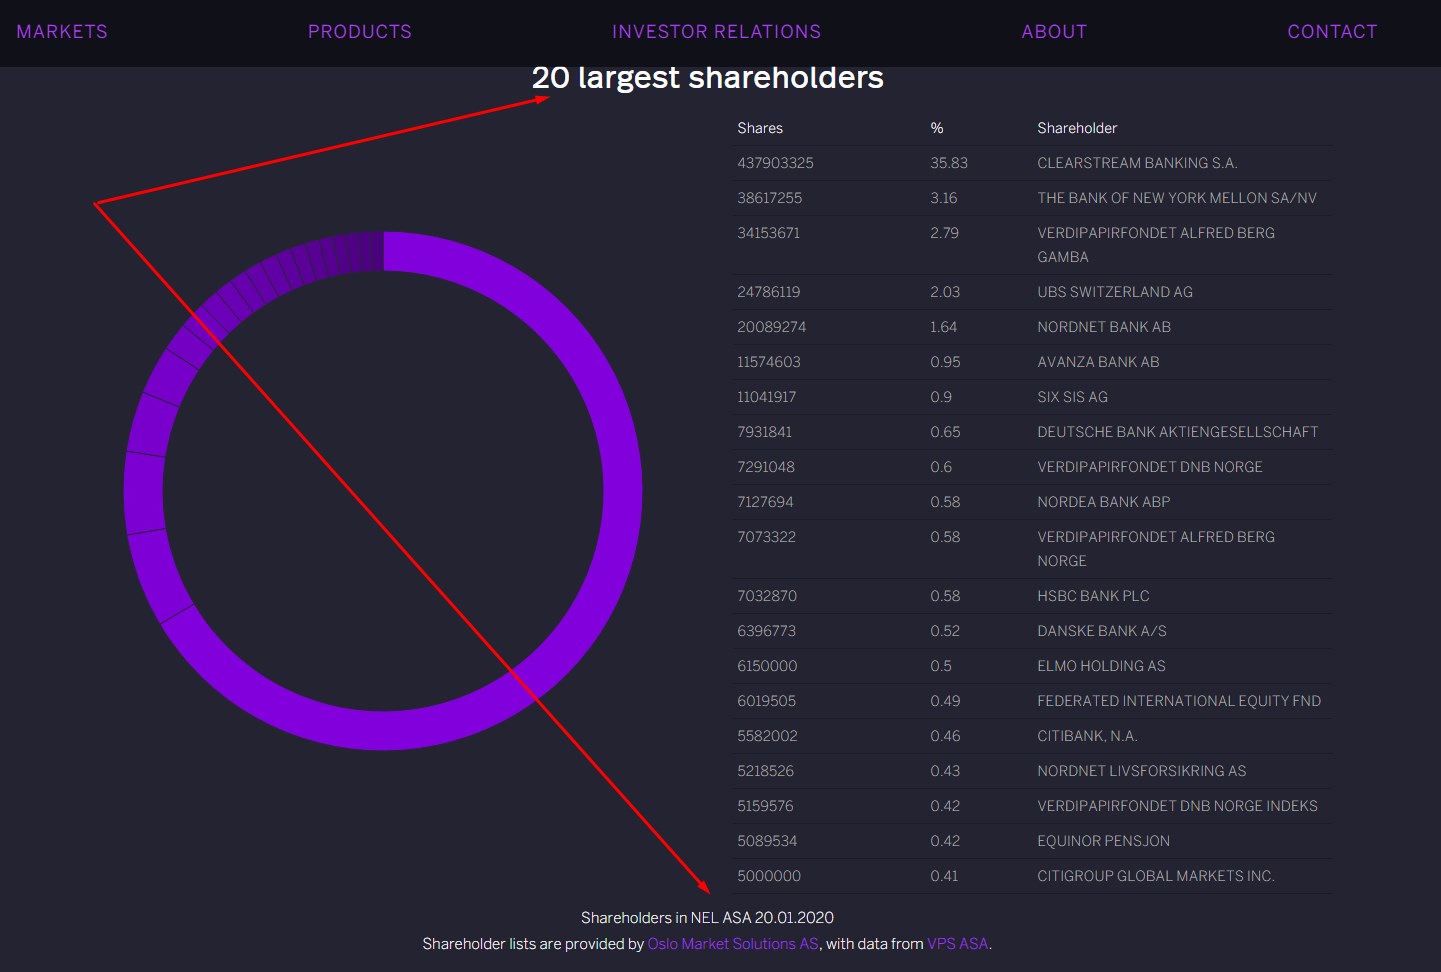This screenshot has width=1441, height=972.
Task: Click the Shareholder column header
Action: click(x=1077, y=128)
